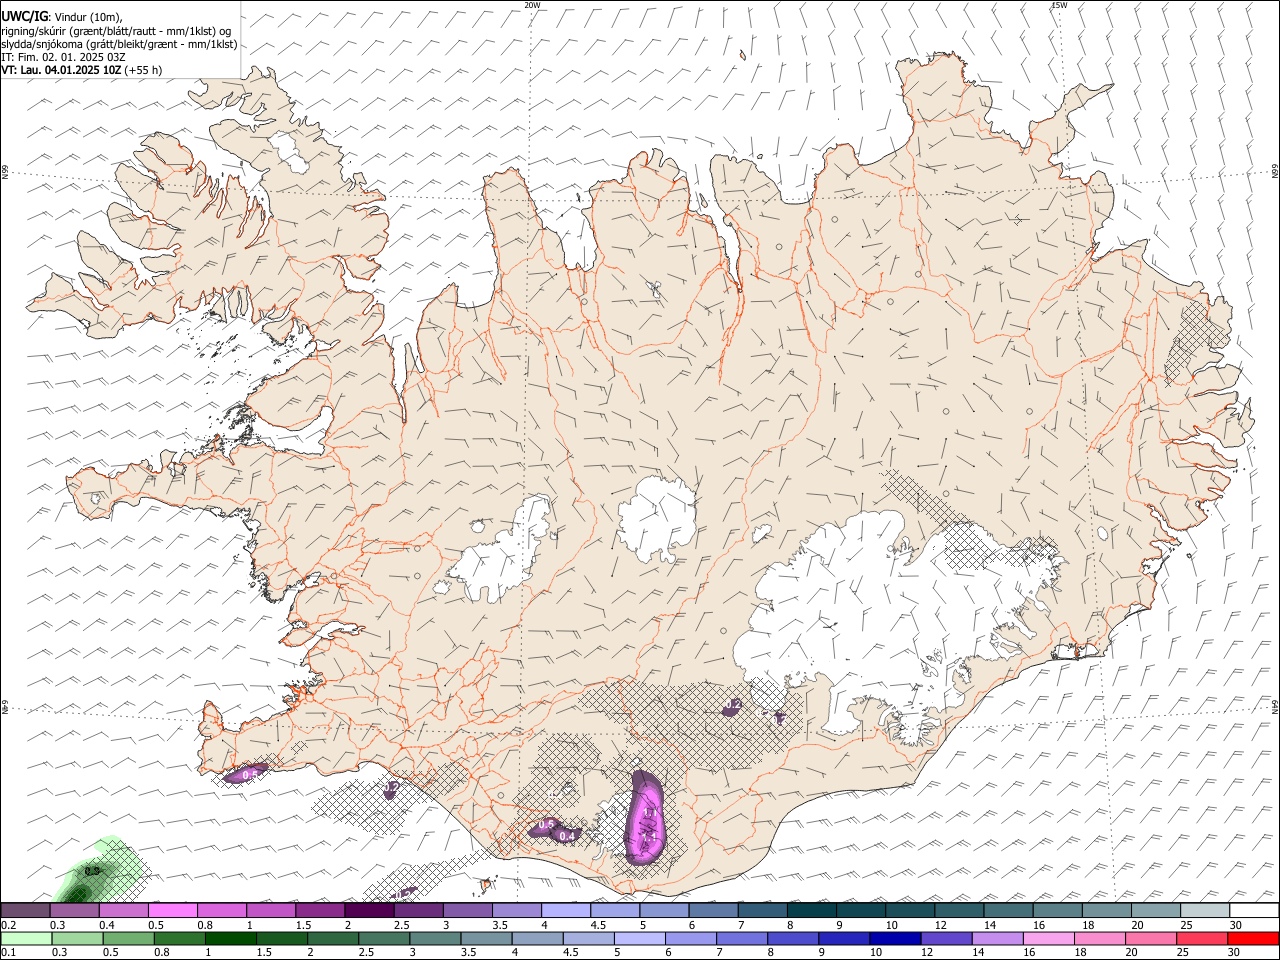Select the dark green 1 swatch in lower legend row
The height and width of the screenshot is (960, 1280).
pyautogui.click(x=231, y=939)
